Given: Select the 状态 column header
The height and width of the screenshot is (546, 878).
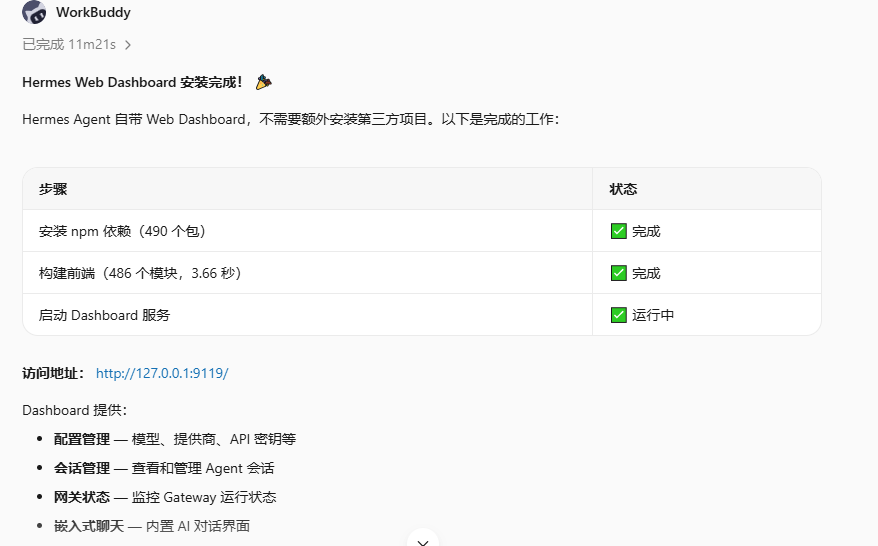Looking at the screenshot, I should pyautogui.click(x=623, y=189).
